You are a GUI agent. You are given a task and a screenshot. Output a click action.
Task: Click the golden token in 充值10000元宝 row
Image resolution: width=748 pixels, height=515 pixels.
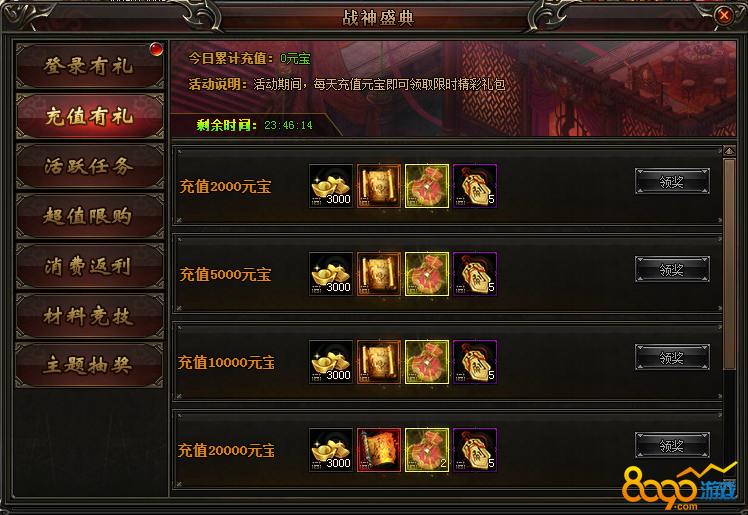click(475, 362)
